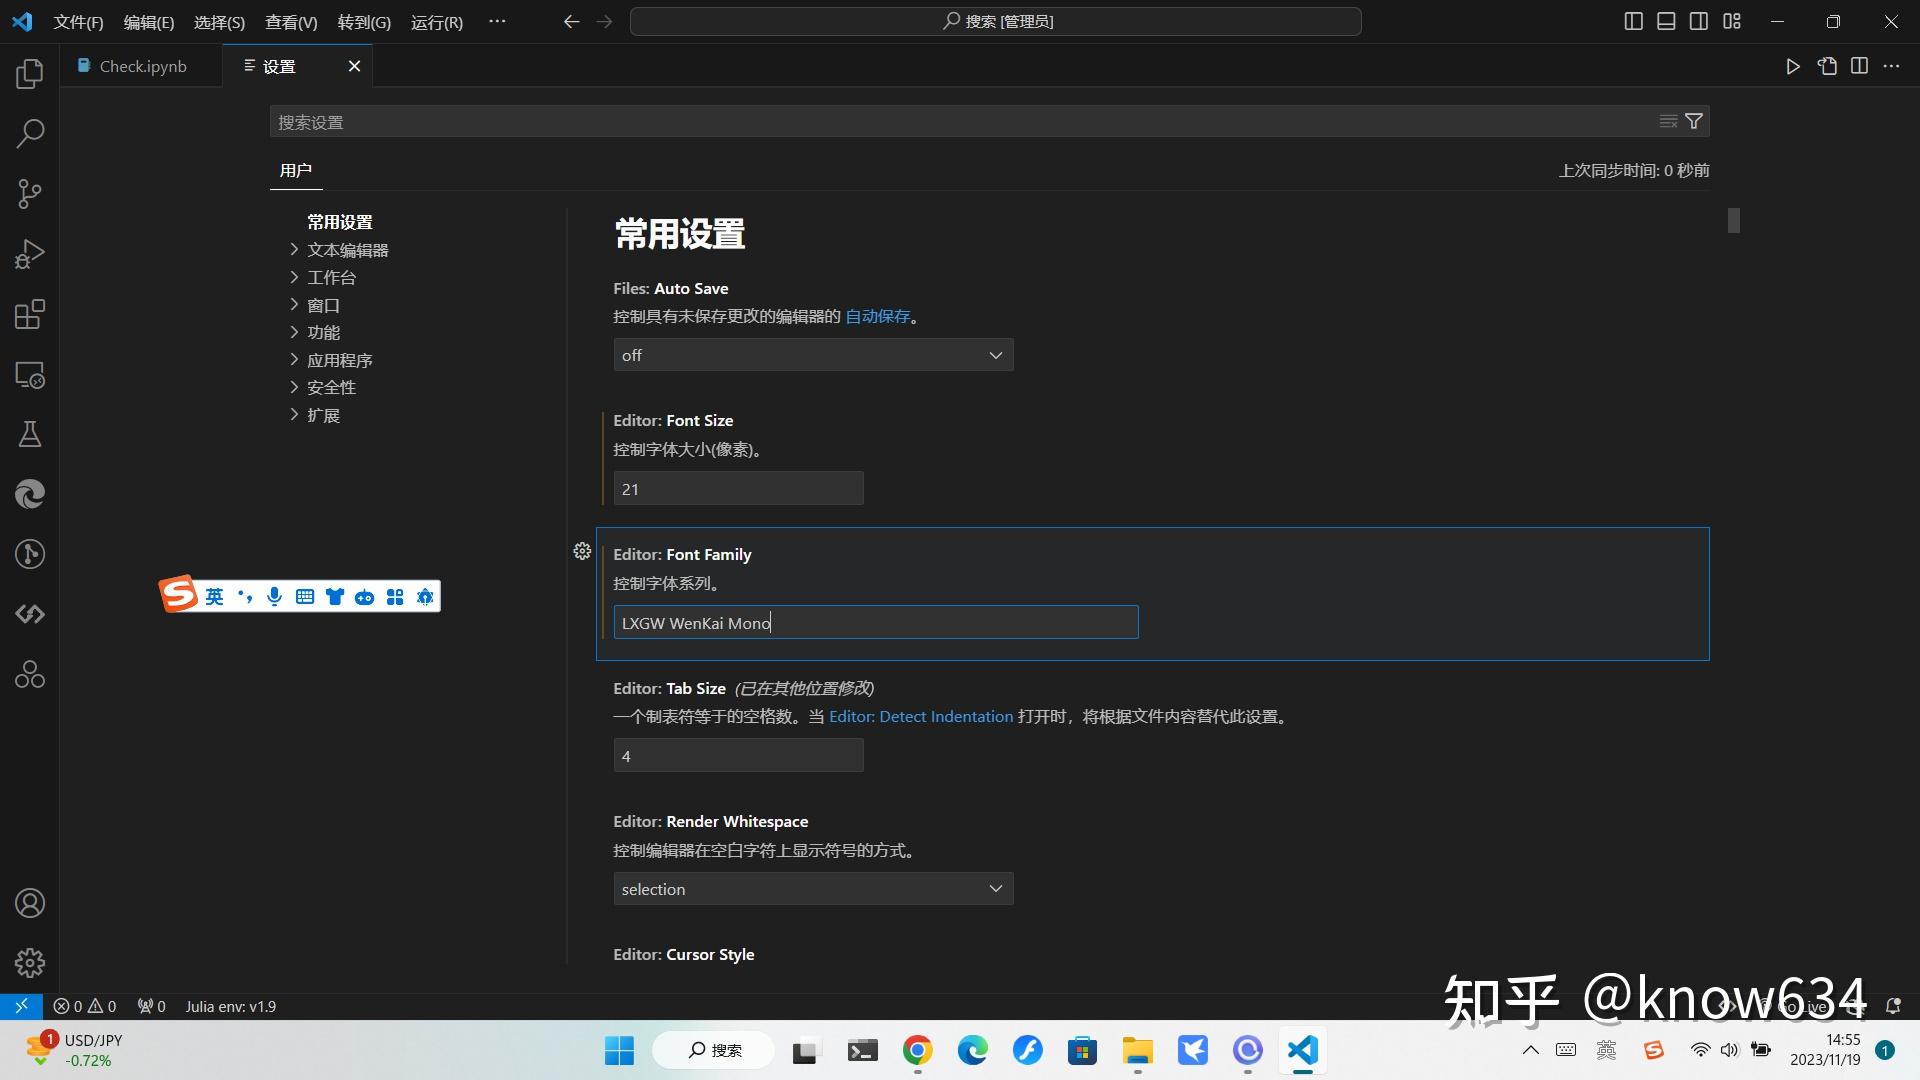Follow the Editor: Detect Indentation link
Image resolution: width=1920 pixels, height=1080 pixels.
920,716
